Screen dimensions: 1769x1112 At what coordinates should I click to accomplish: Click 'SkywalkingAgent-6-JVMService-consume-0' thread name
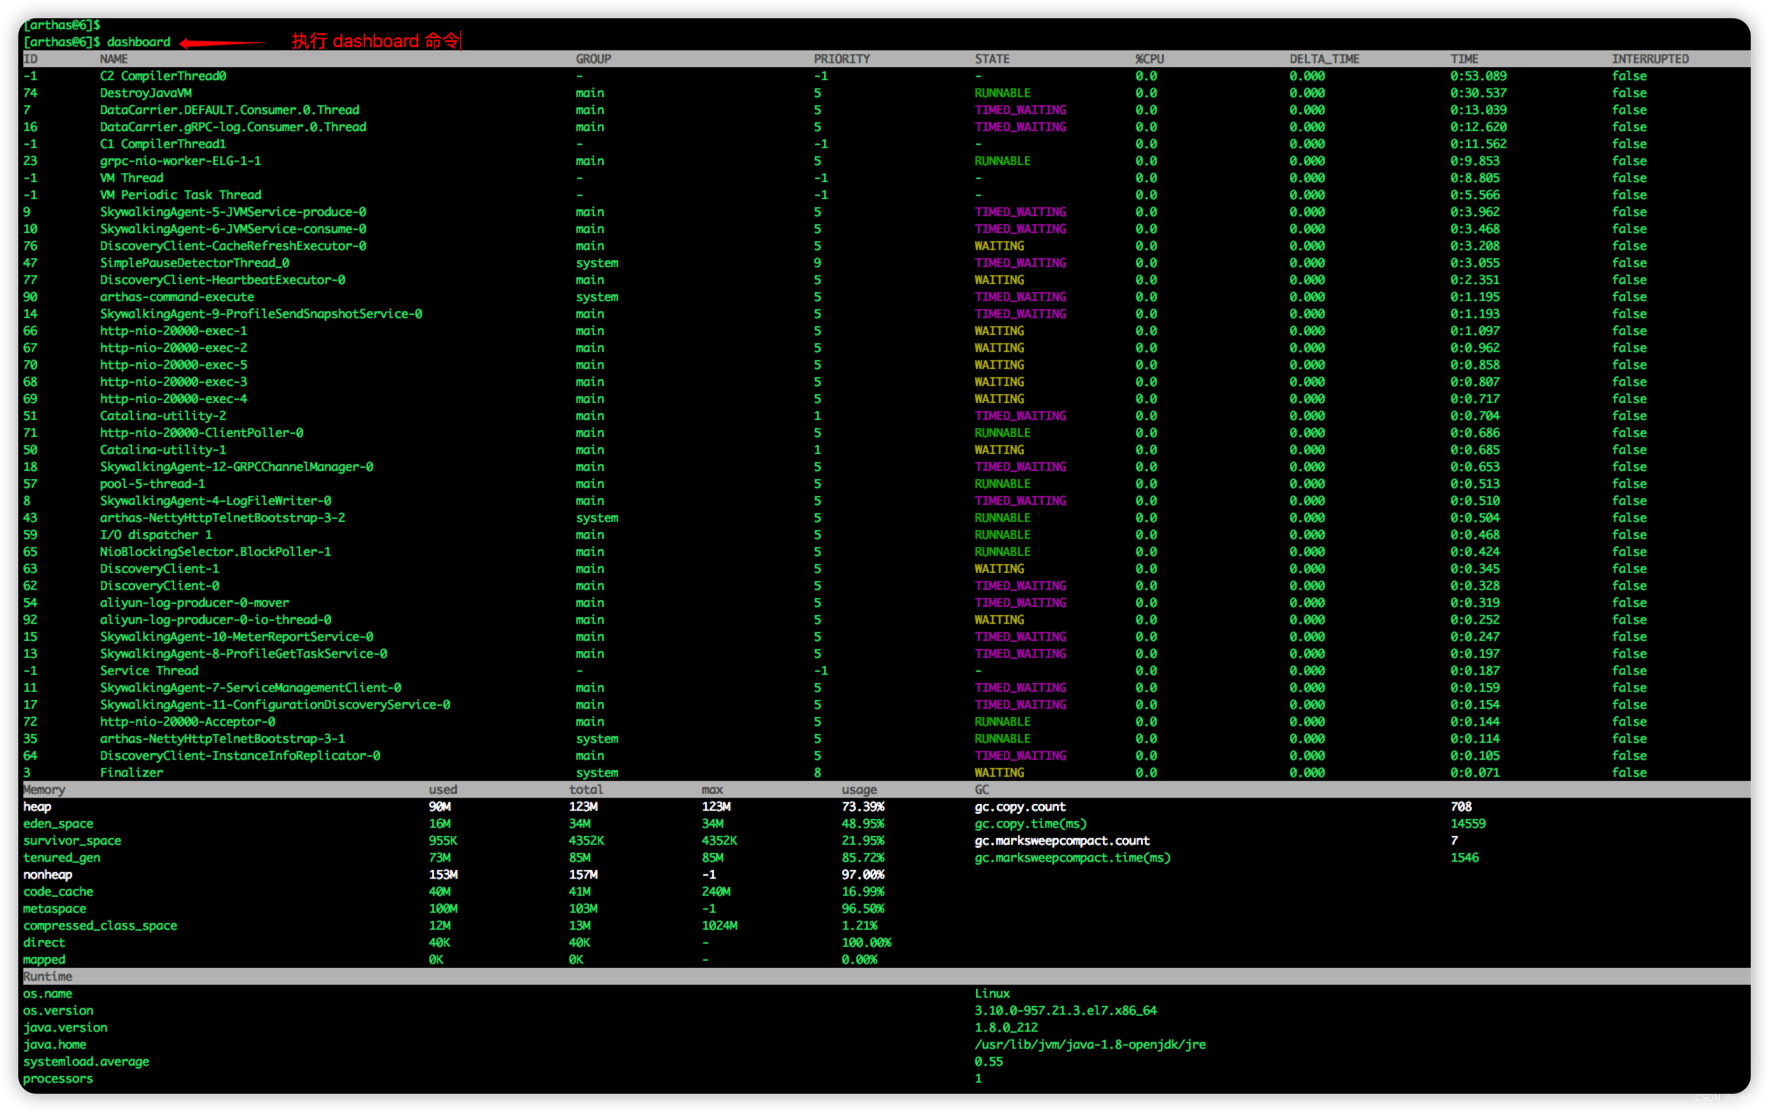(233, 229)
